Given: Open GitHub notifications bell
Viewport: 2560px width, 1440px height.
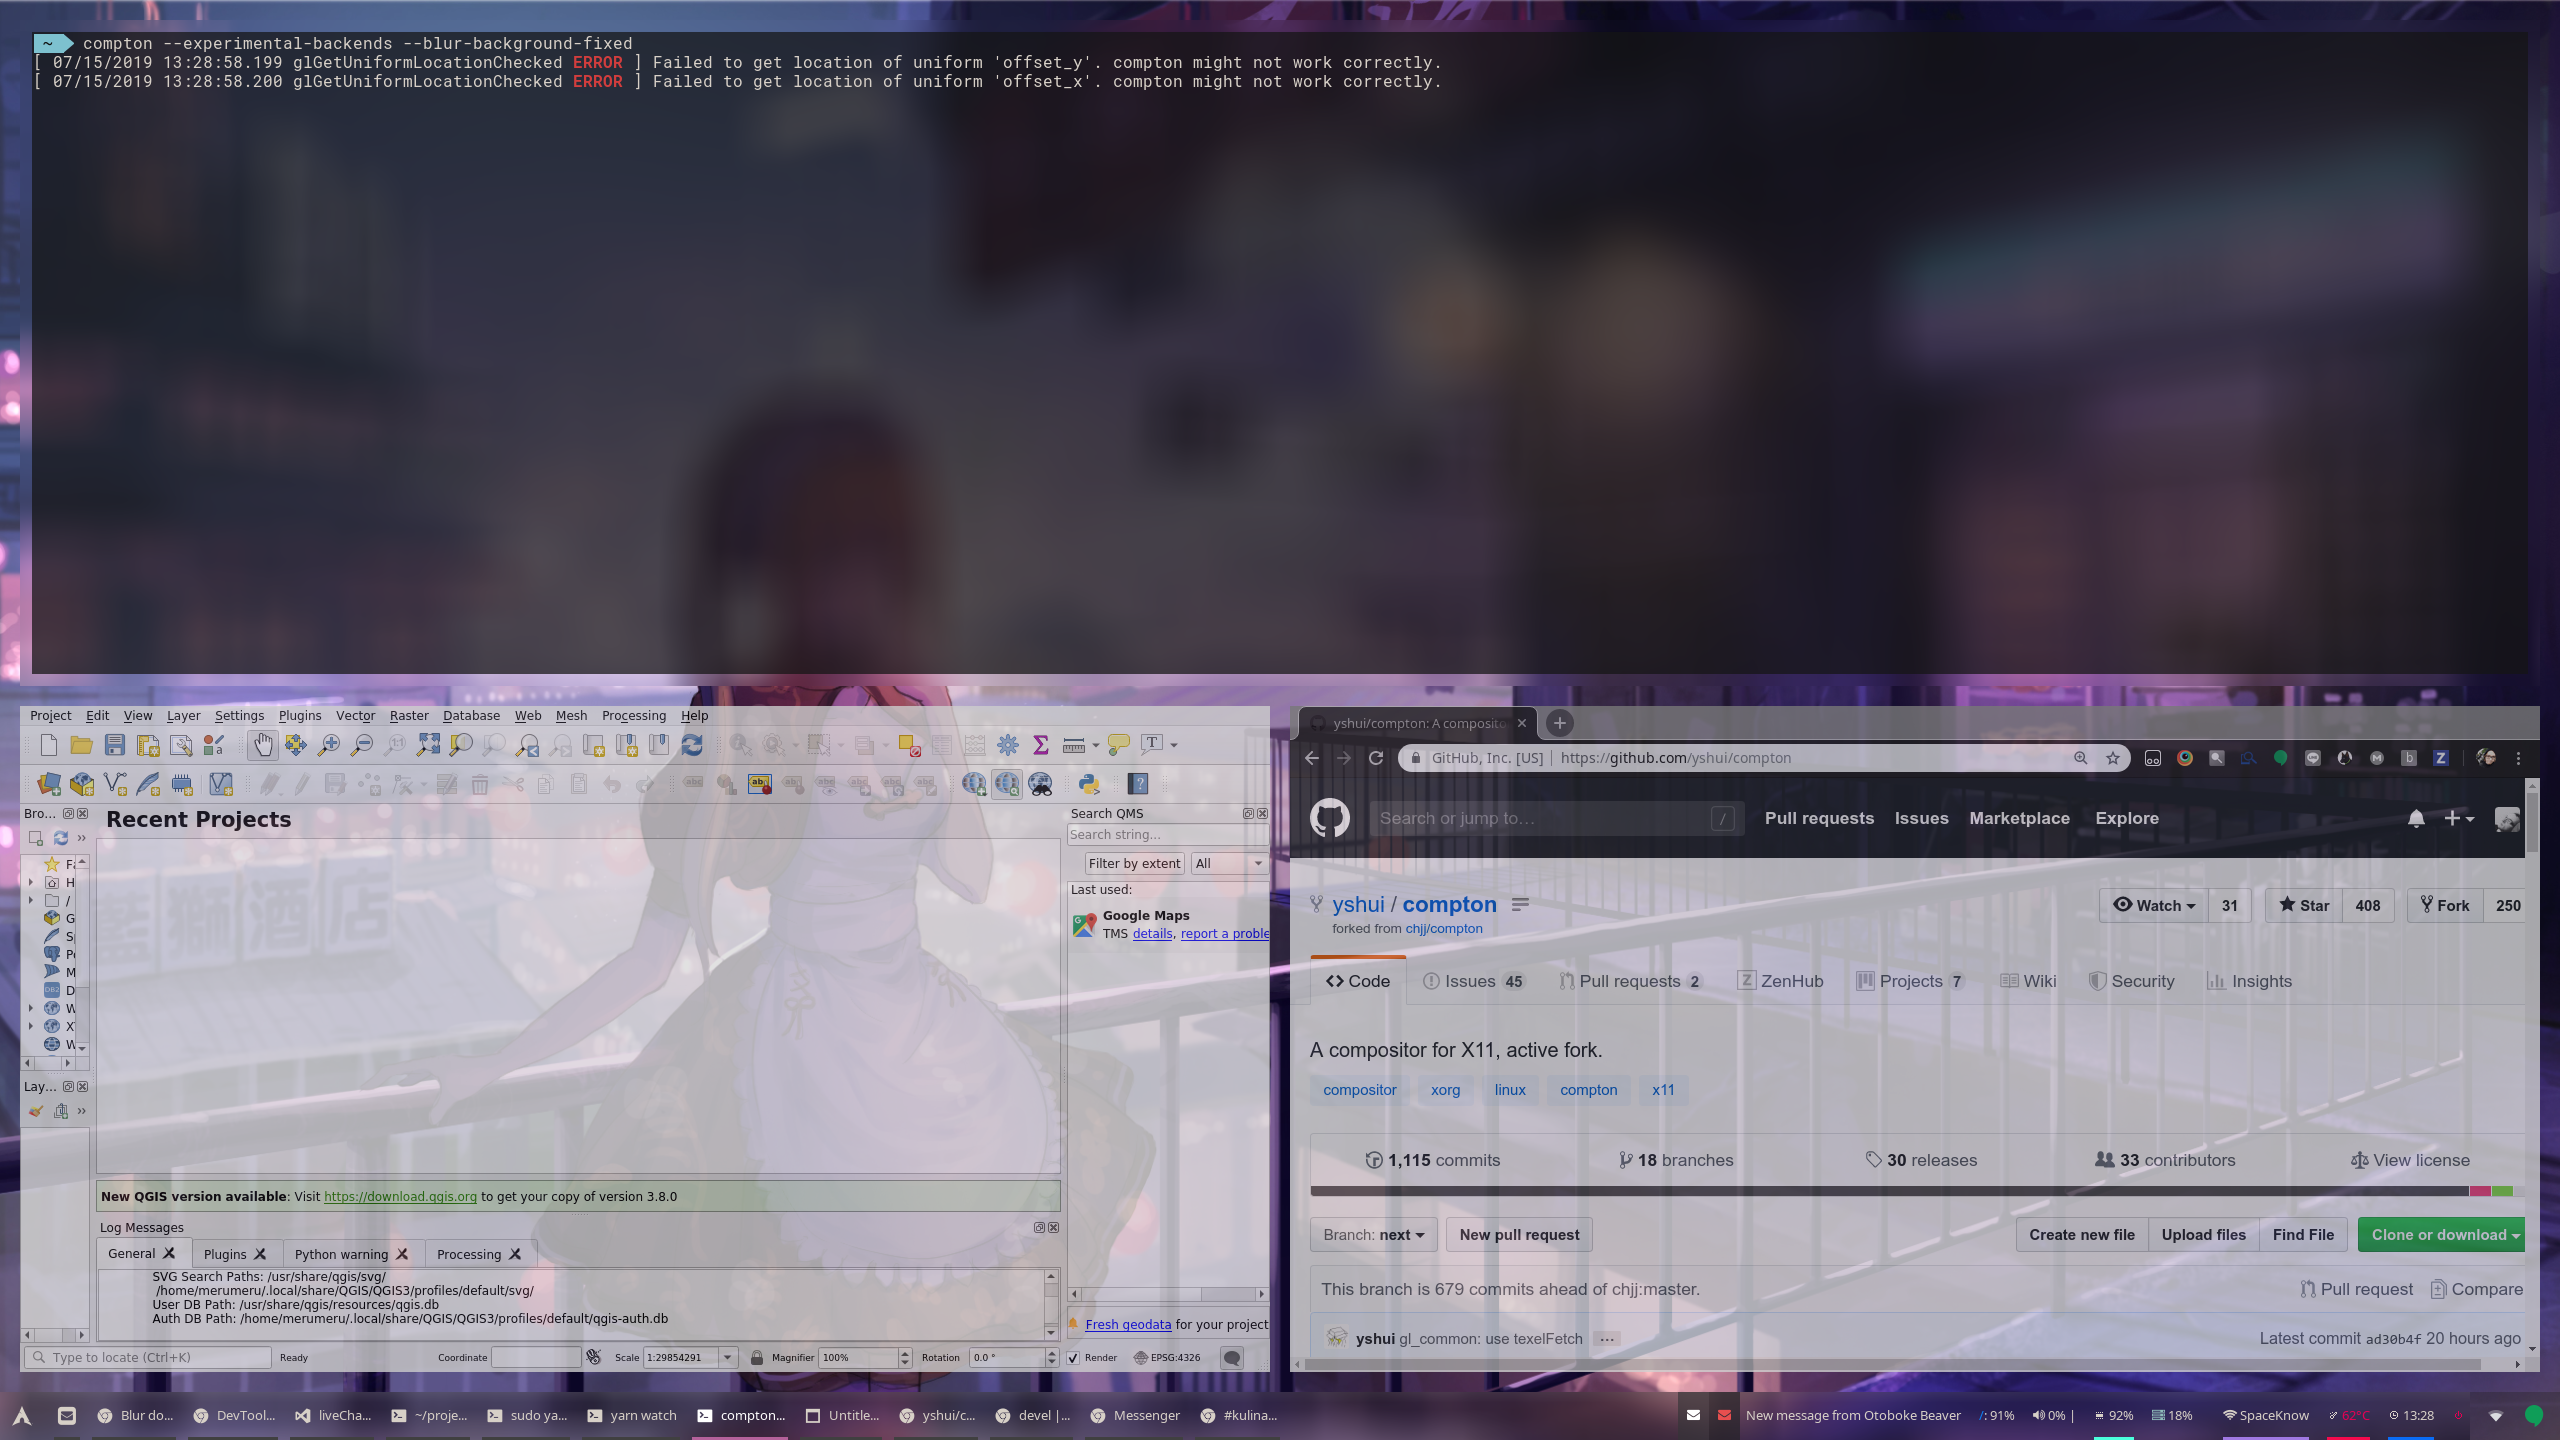Looking at the screenshot, I should (2416, 818).
